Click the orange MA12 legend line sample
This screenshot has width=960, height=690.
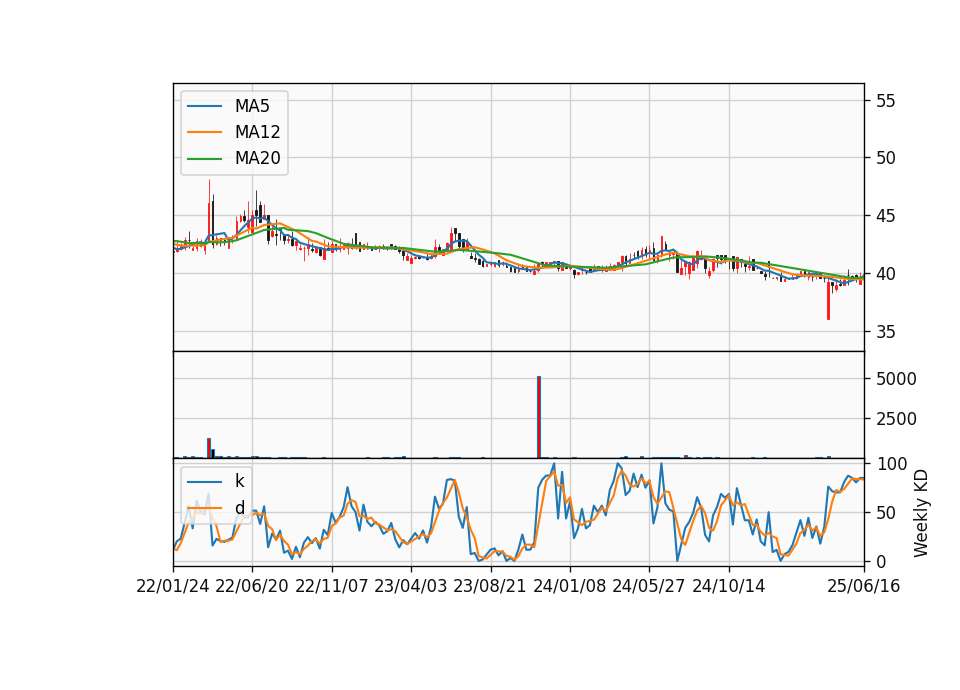click(204, 132)
